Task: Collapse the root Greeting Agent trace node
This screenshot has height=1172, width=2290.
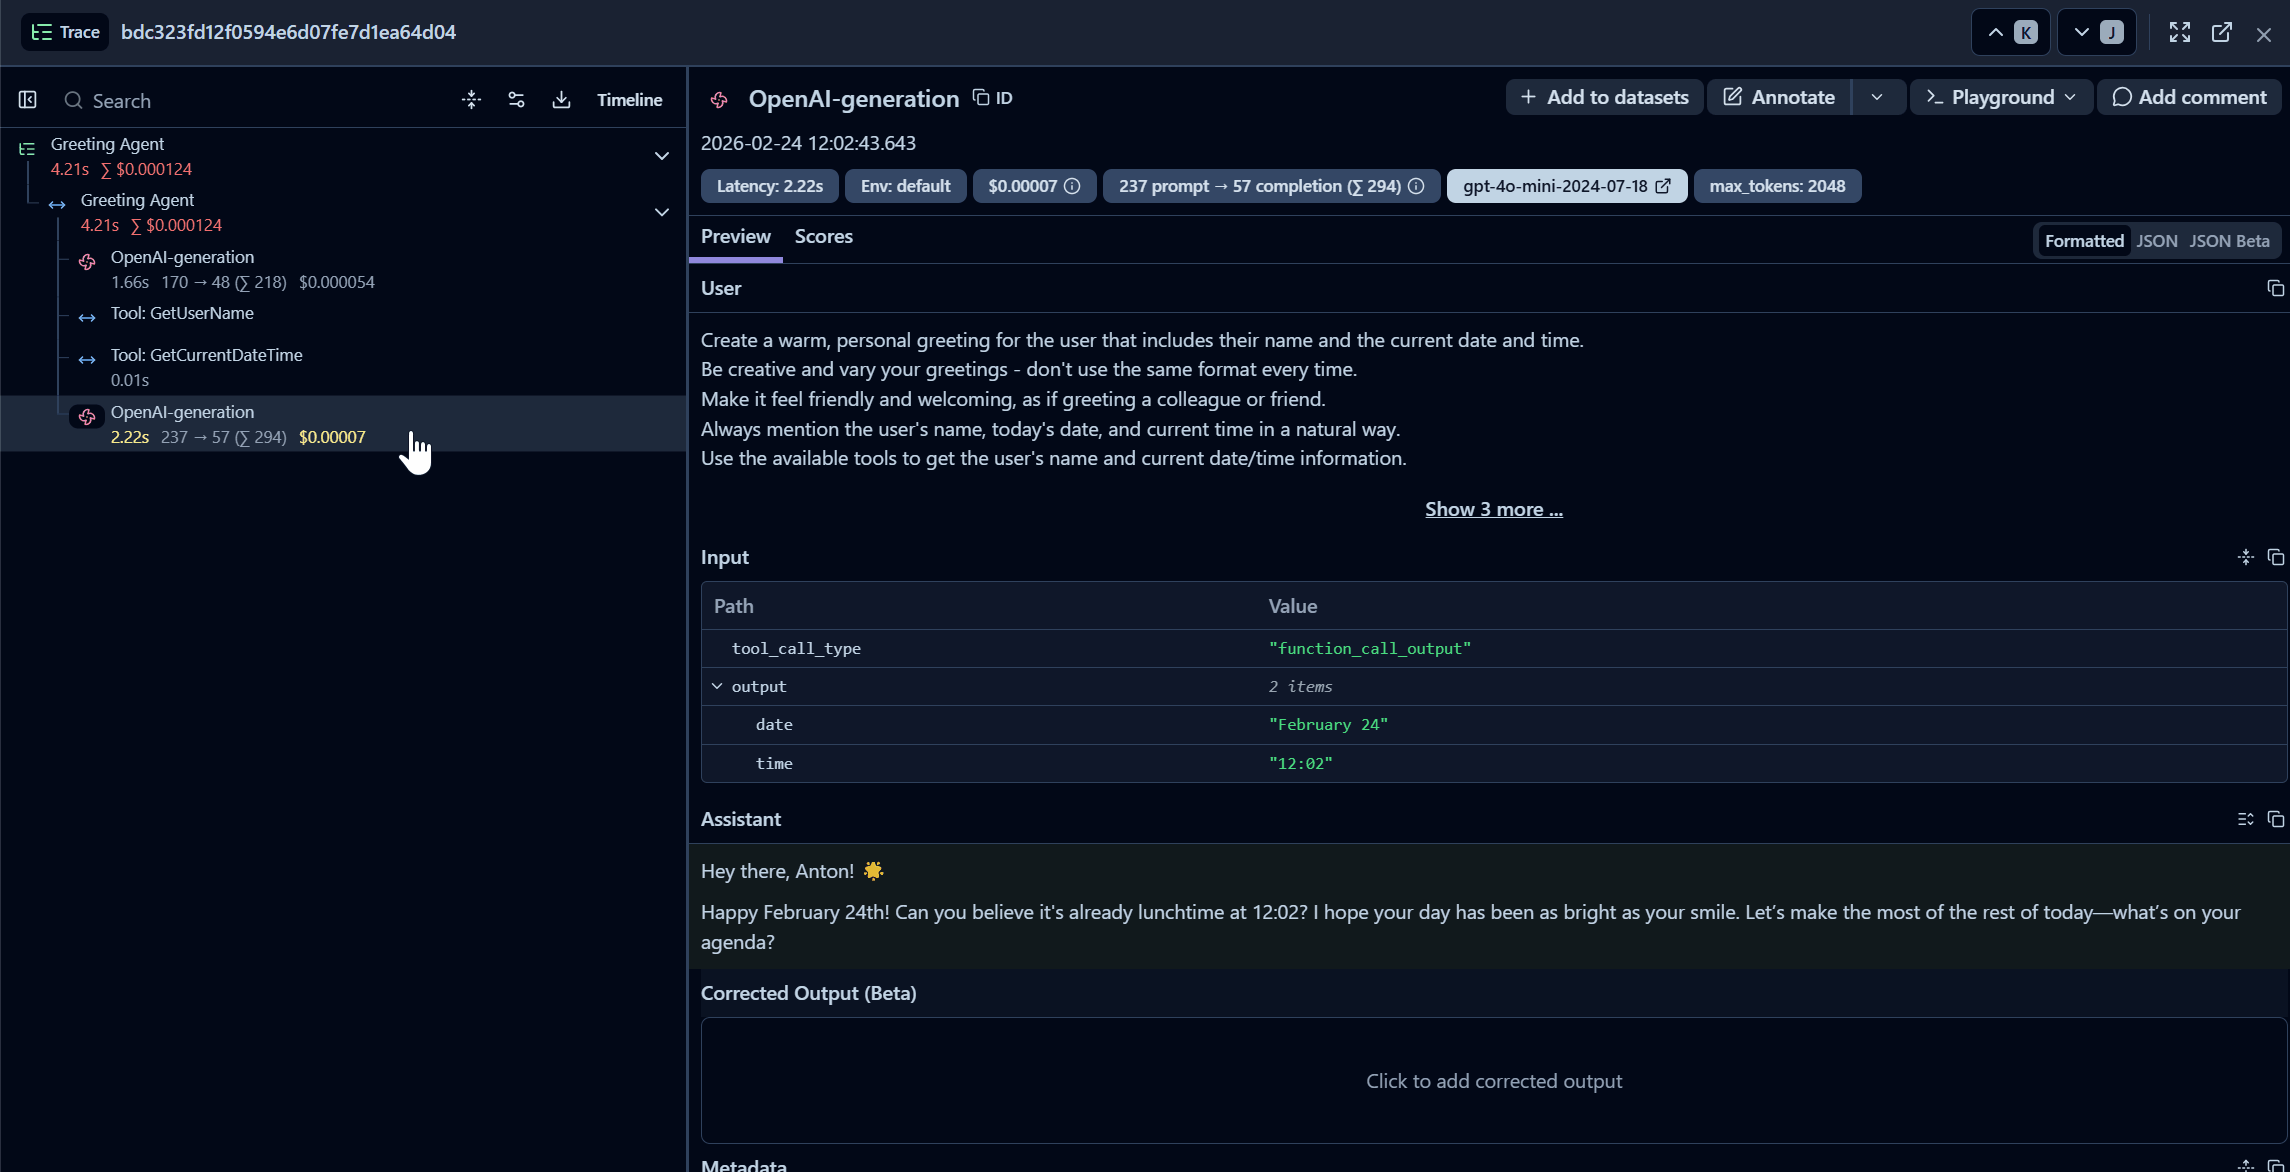Action: pos(661,156)
